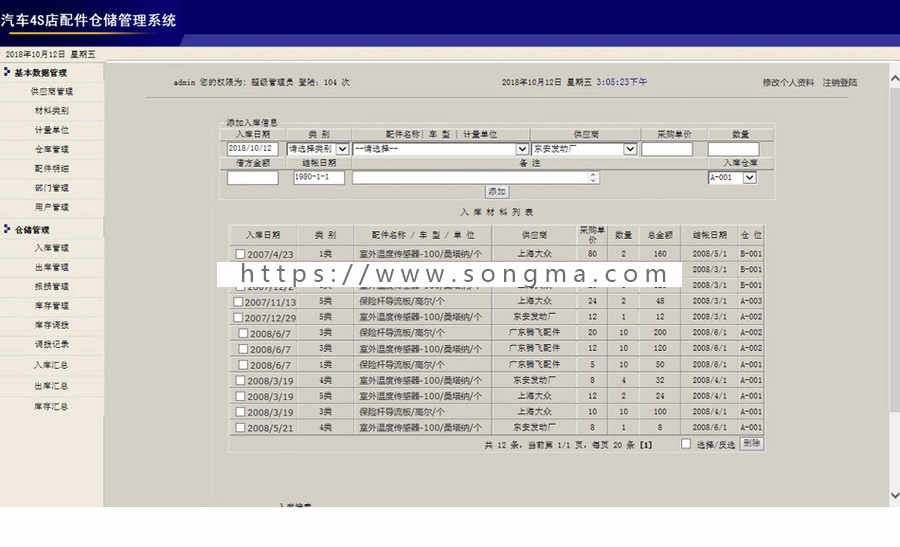Screen dimensions: 900x547
Task: Check the 2008/3/19 row with total 100
Action: tap(240, 412)
